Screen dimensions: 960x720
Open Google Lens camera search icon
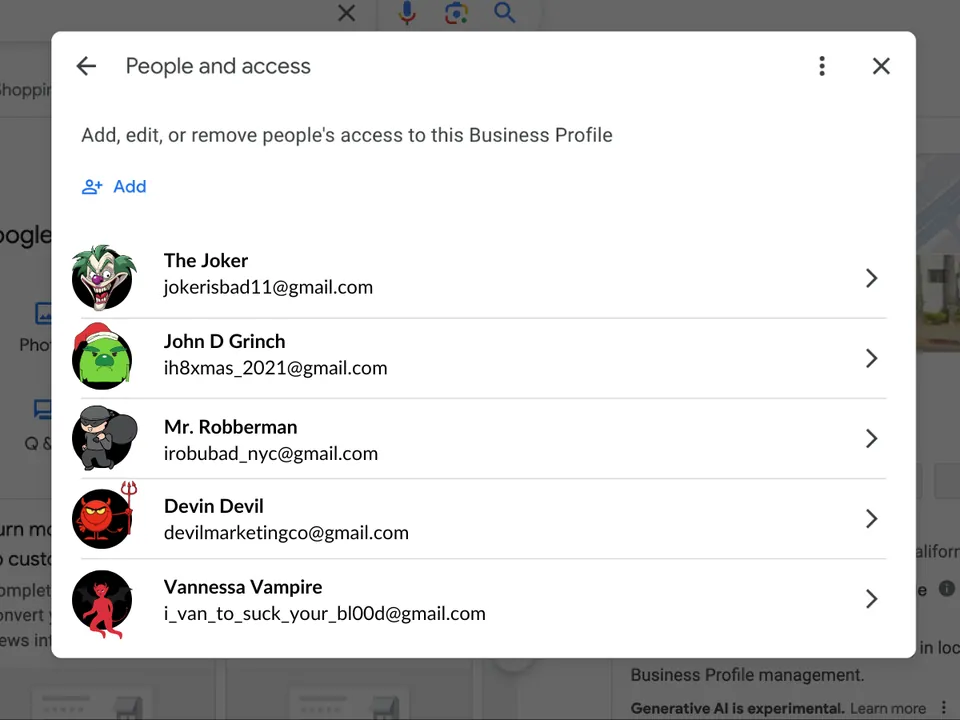(456, 12)
